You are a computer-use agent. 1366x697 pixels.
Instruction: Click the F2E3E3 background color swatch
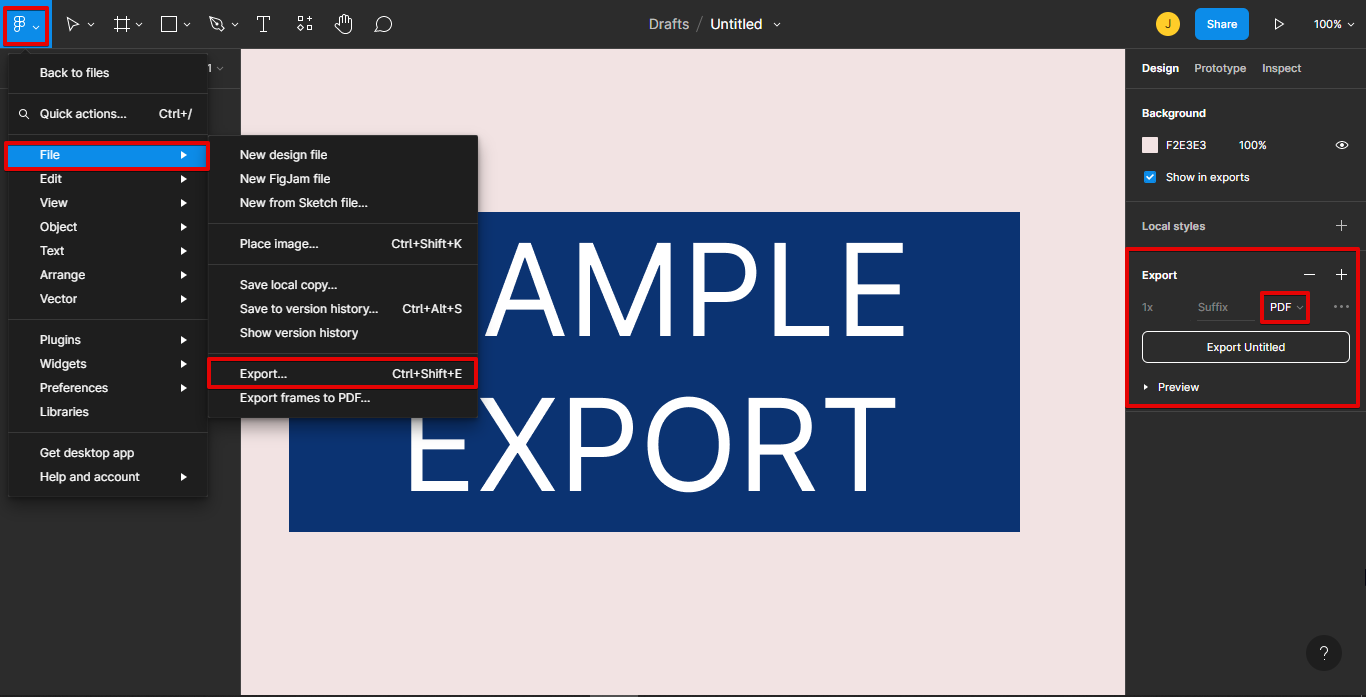1150,145
